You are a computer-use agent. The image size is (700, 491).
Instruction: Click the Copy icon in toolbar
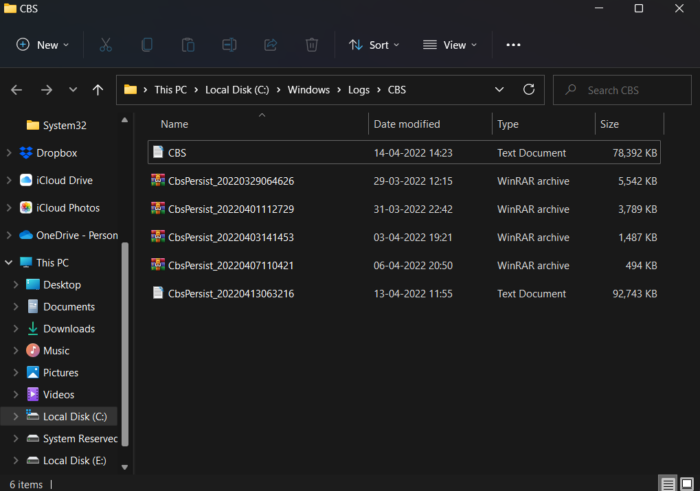click(x=147, y=45)
